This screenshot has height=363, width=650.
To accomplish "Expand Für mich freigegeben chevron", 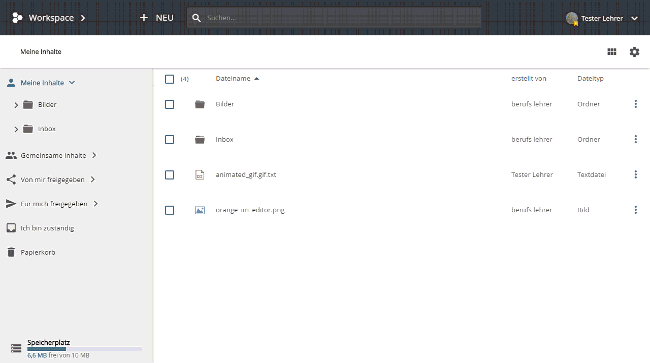I will click(96, 203).
